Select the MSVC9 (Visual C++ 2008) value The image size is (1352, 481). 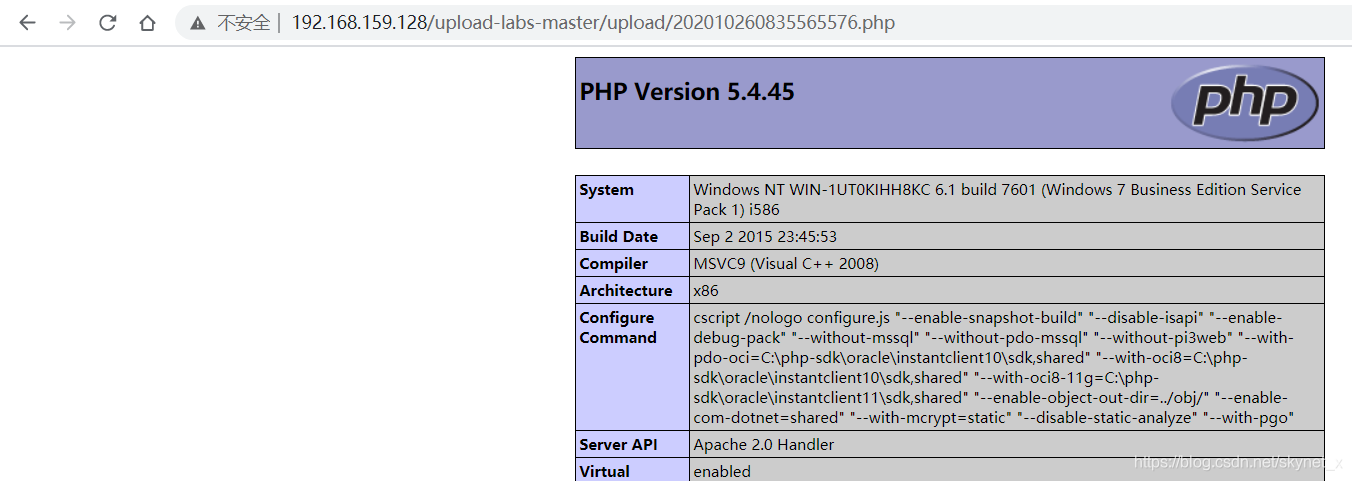pos(786,264)
